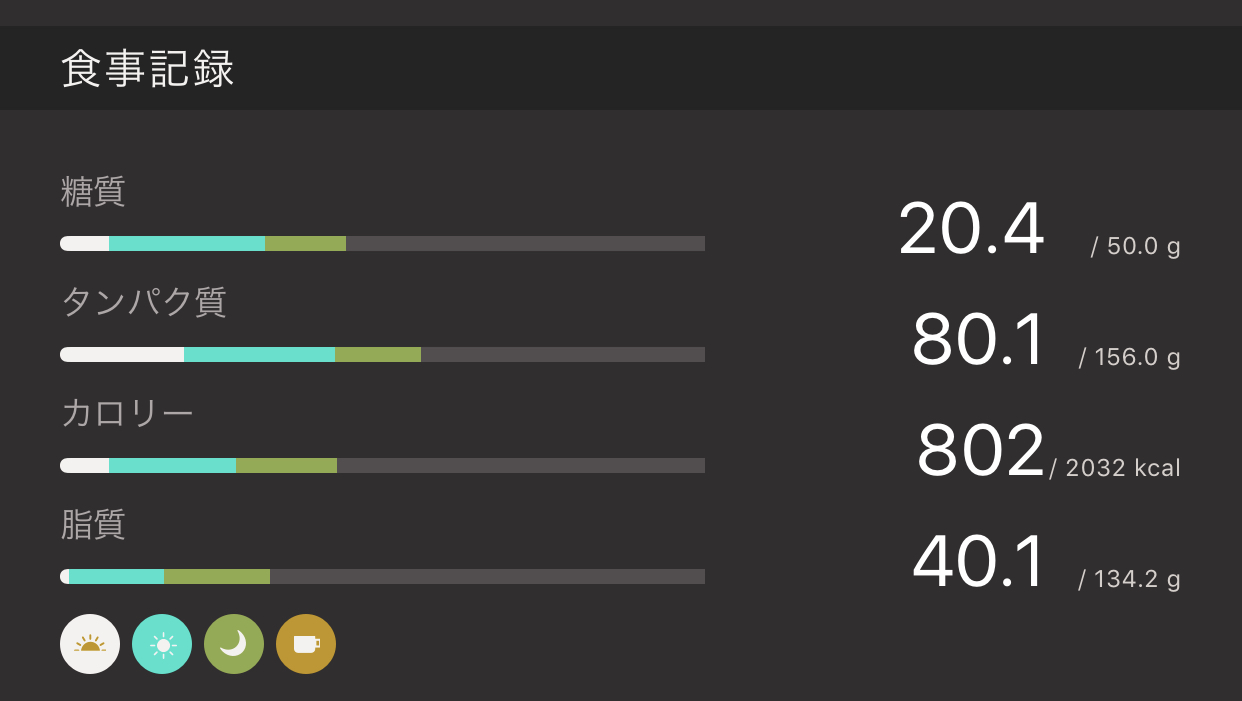Click the 糖質 progress bar
The width and height of the screenshot is (1242, 701).
pyautogui.click(x=382, y=244)
